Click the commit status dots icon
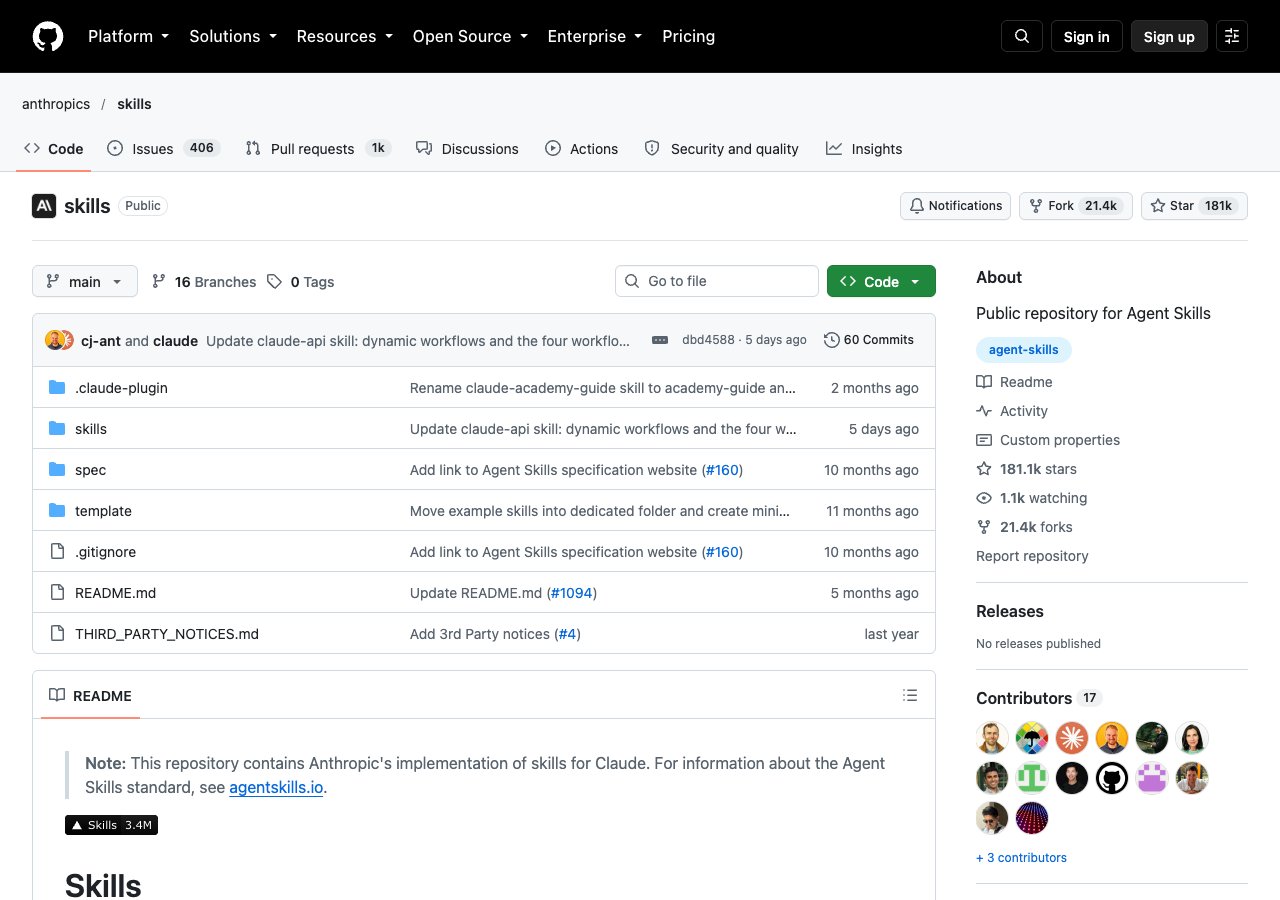The height and width of the screenshot is (900, 1280). pyautogui.click(x=660, y=340)
